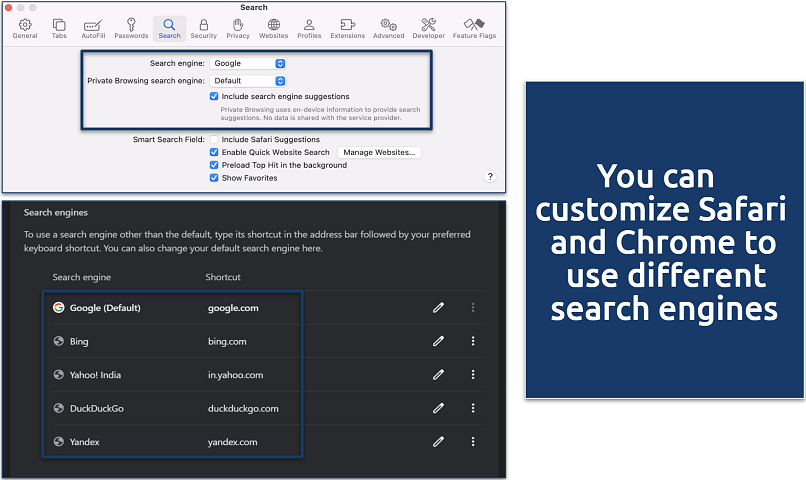The height and width of the screenshot is (480, 806).
Task: Open the Extensions preferences pane
Action: click(347, 29)
